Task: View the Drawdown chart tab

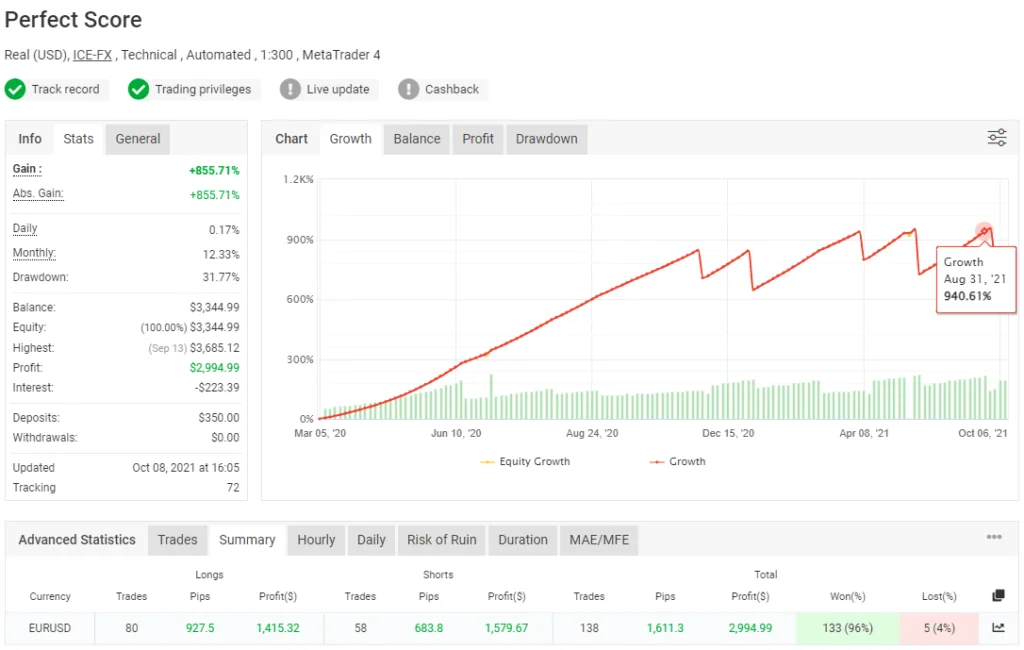Action: click(x=546, y=139)
